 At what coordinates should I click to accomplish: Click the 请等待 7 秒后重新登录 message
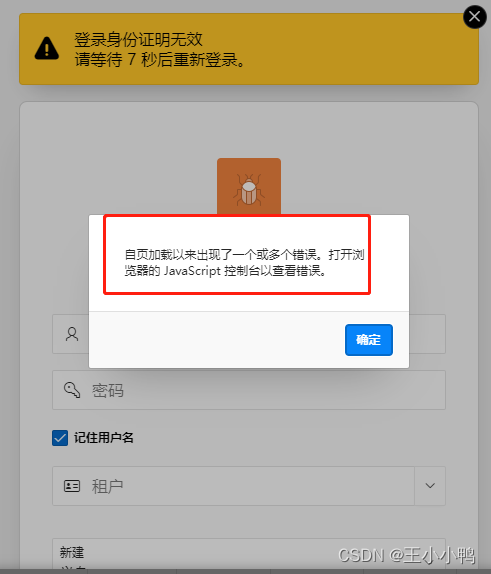[x=160, y=59]
